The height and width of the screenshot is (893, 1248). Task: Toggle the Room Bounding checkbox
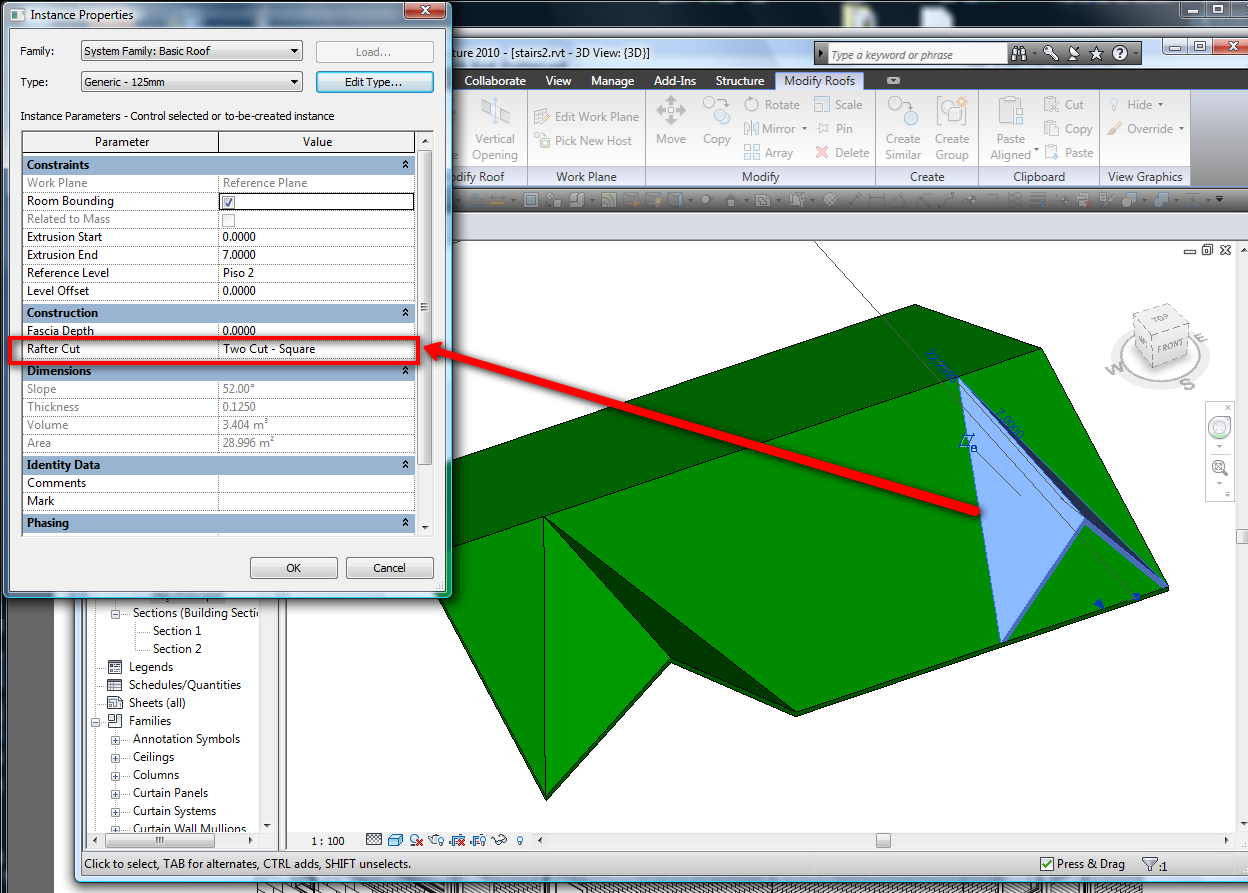coord(228,202)
